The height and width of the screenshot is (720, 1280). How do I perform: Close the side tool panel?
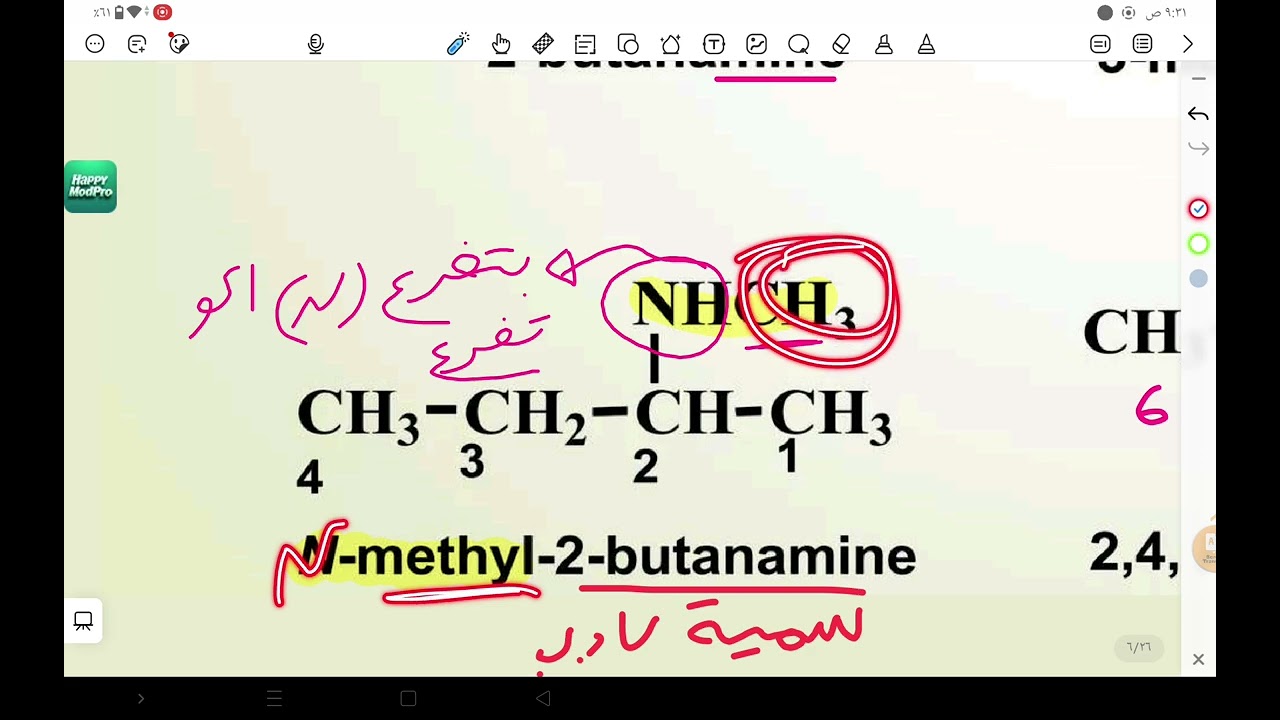pos(1198,659)
